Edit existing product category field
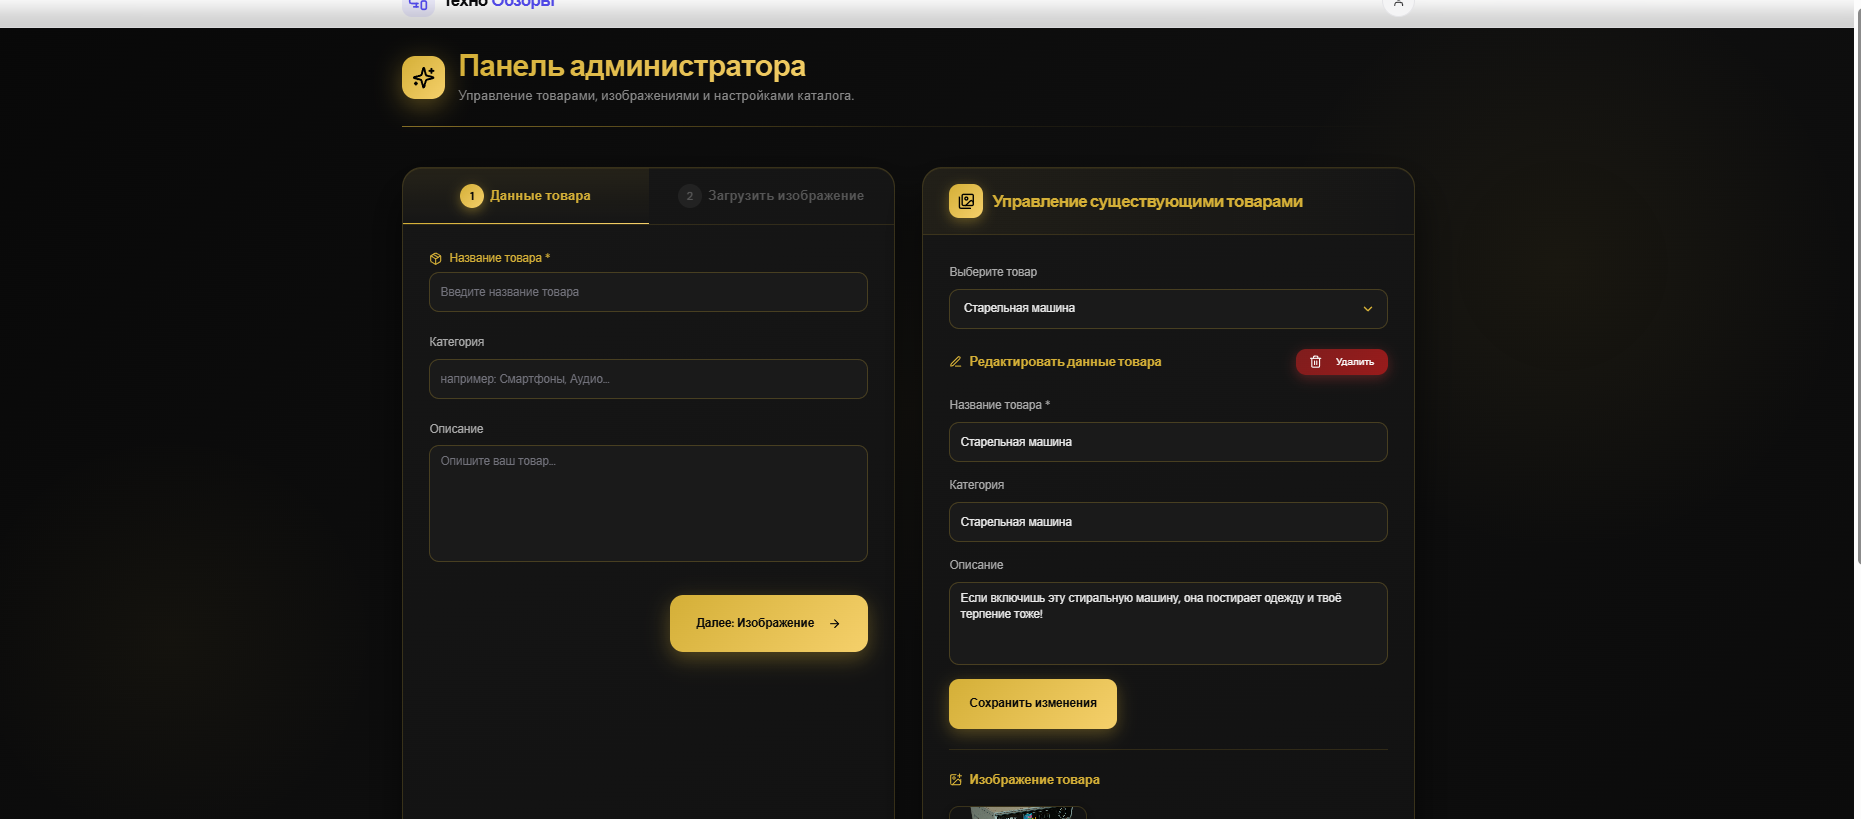Image resolution: width=1861 pixels, height=819 pixels. point(1168,522)
